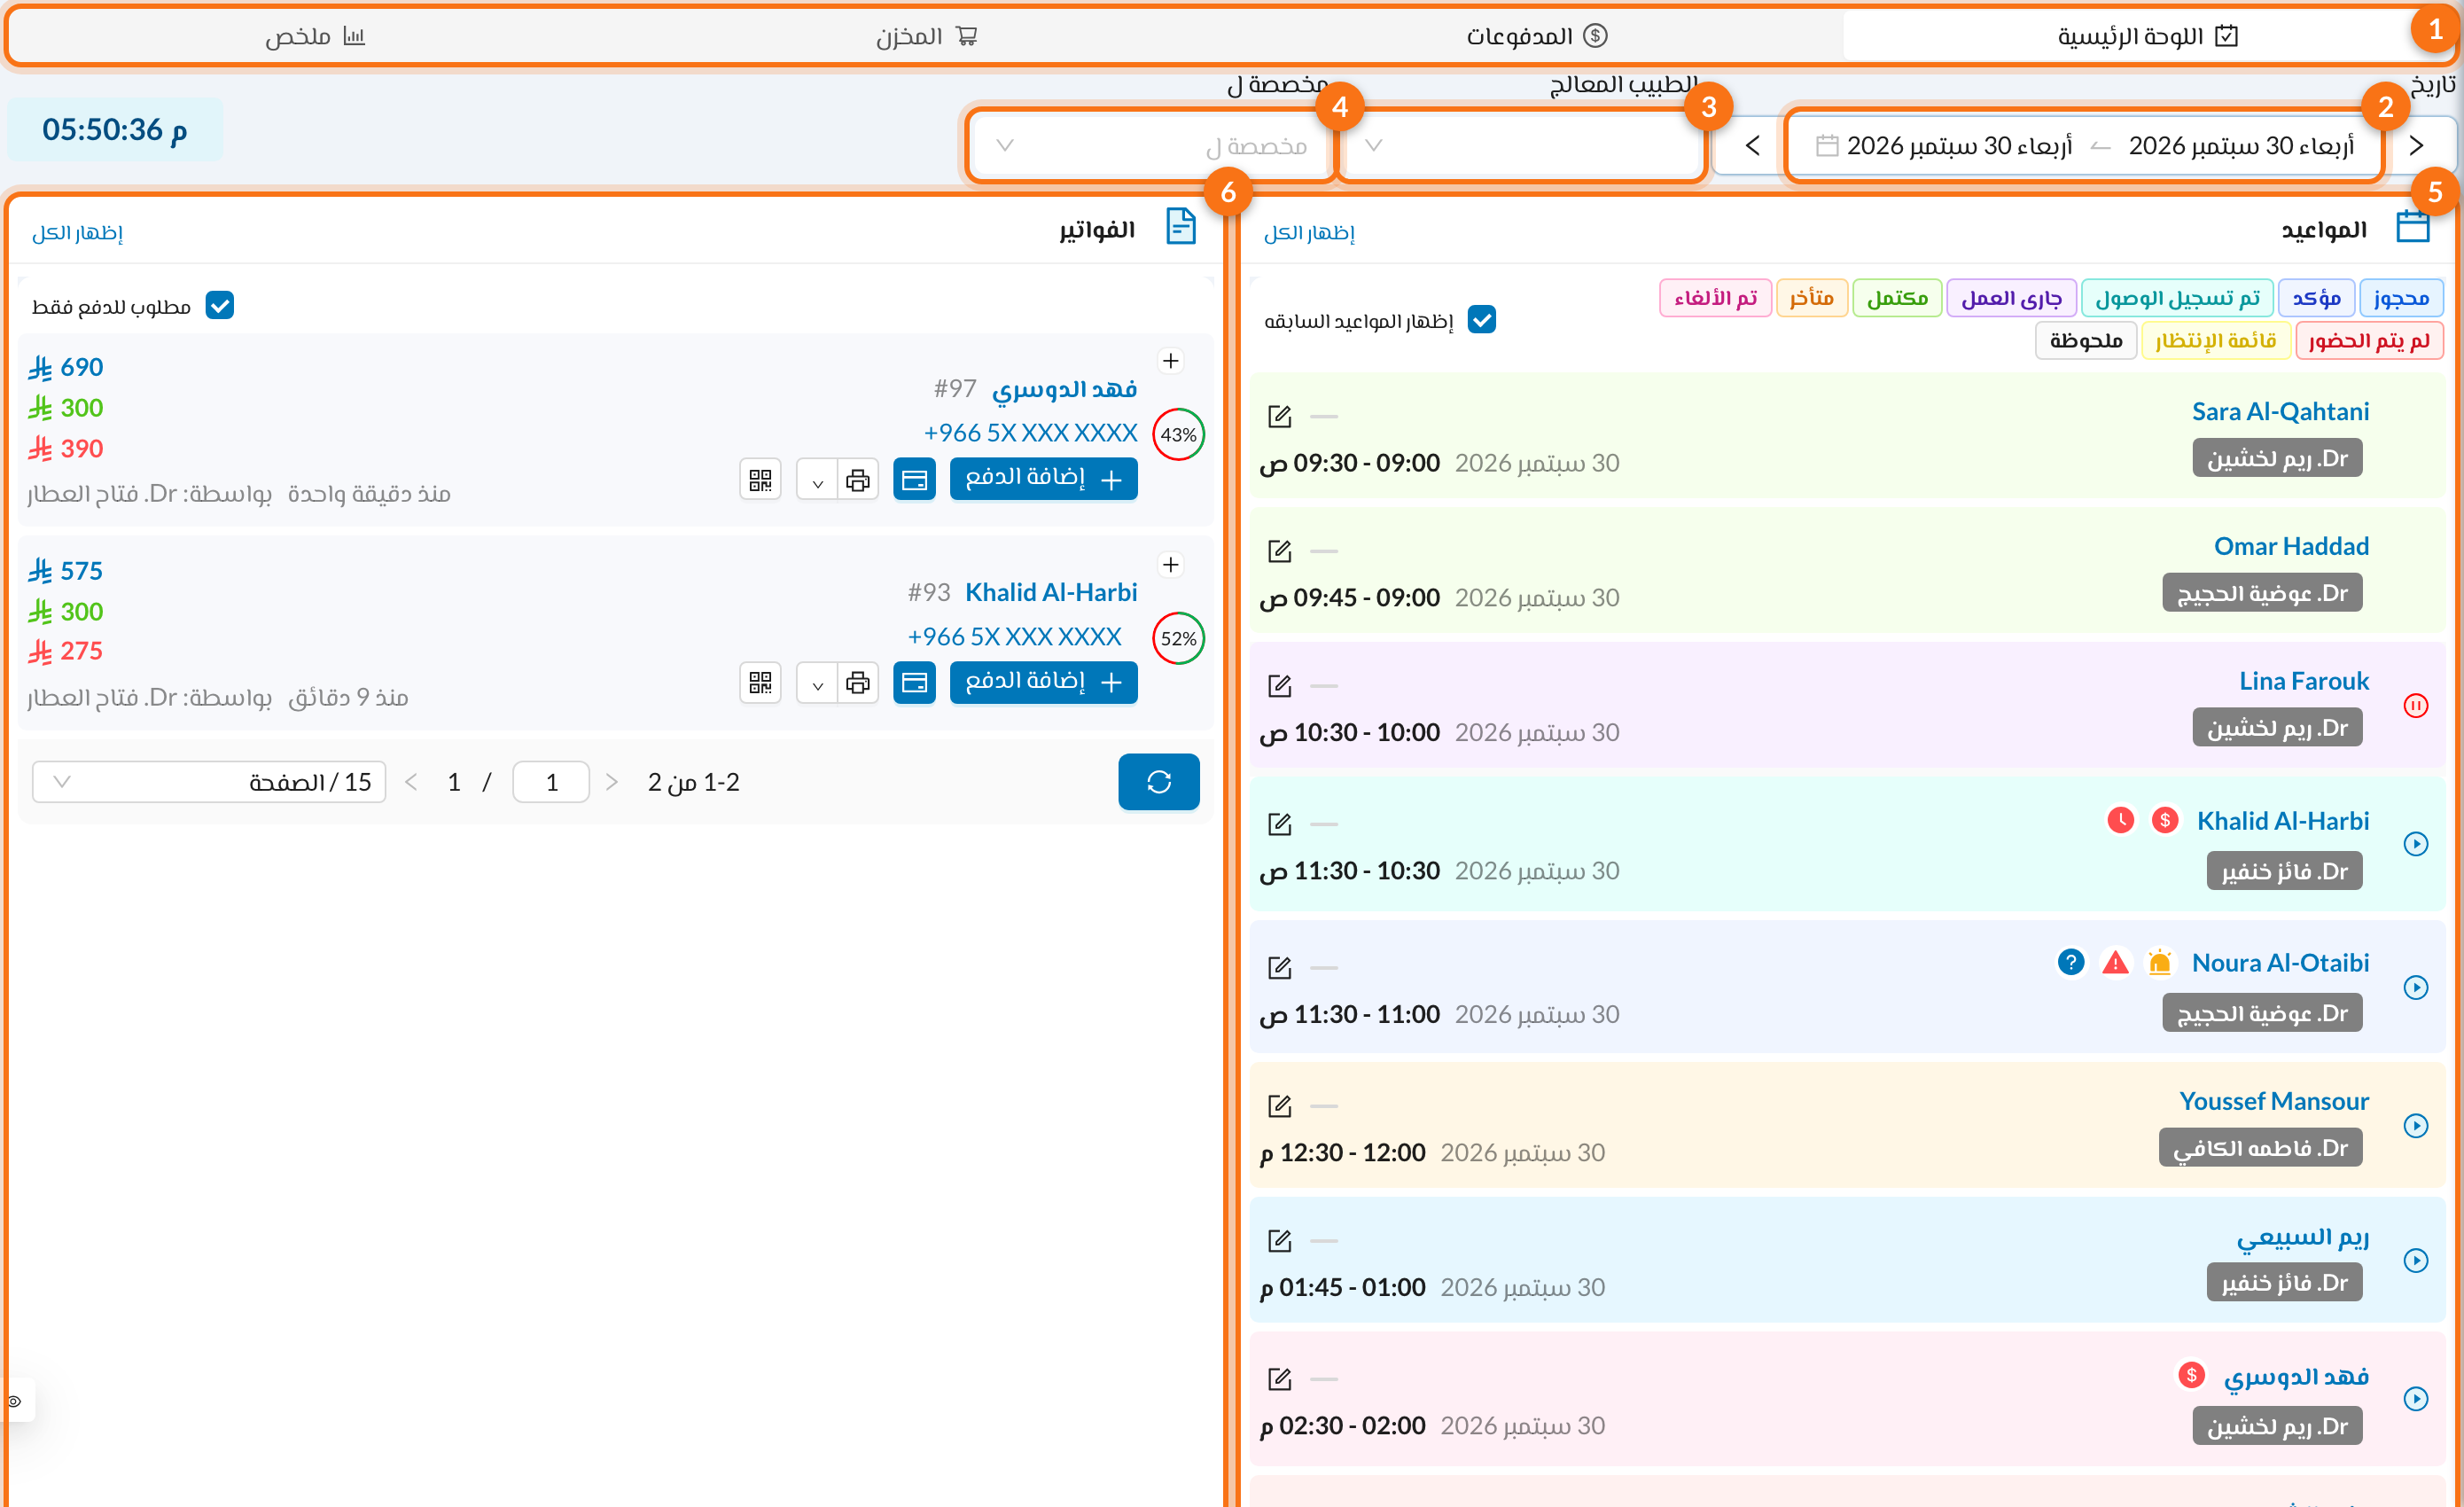The image size is (2464, 1507).
Task: Add payment for Khalid Al-Harbi invoice #93
Action: [1043, 683]
